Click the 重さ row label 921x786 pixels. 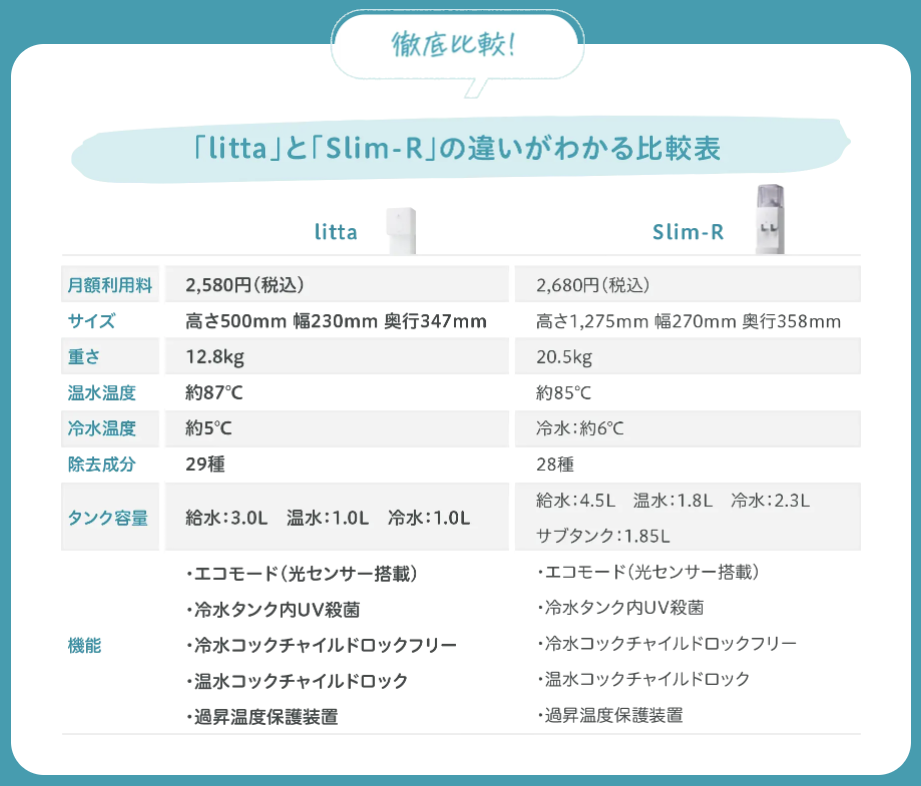coord(84,357)
